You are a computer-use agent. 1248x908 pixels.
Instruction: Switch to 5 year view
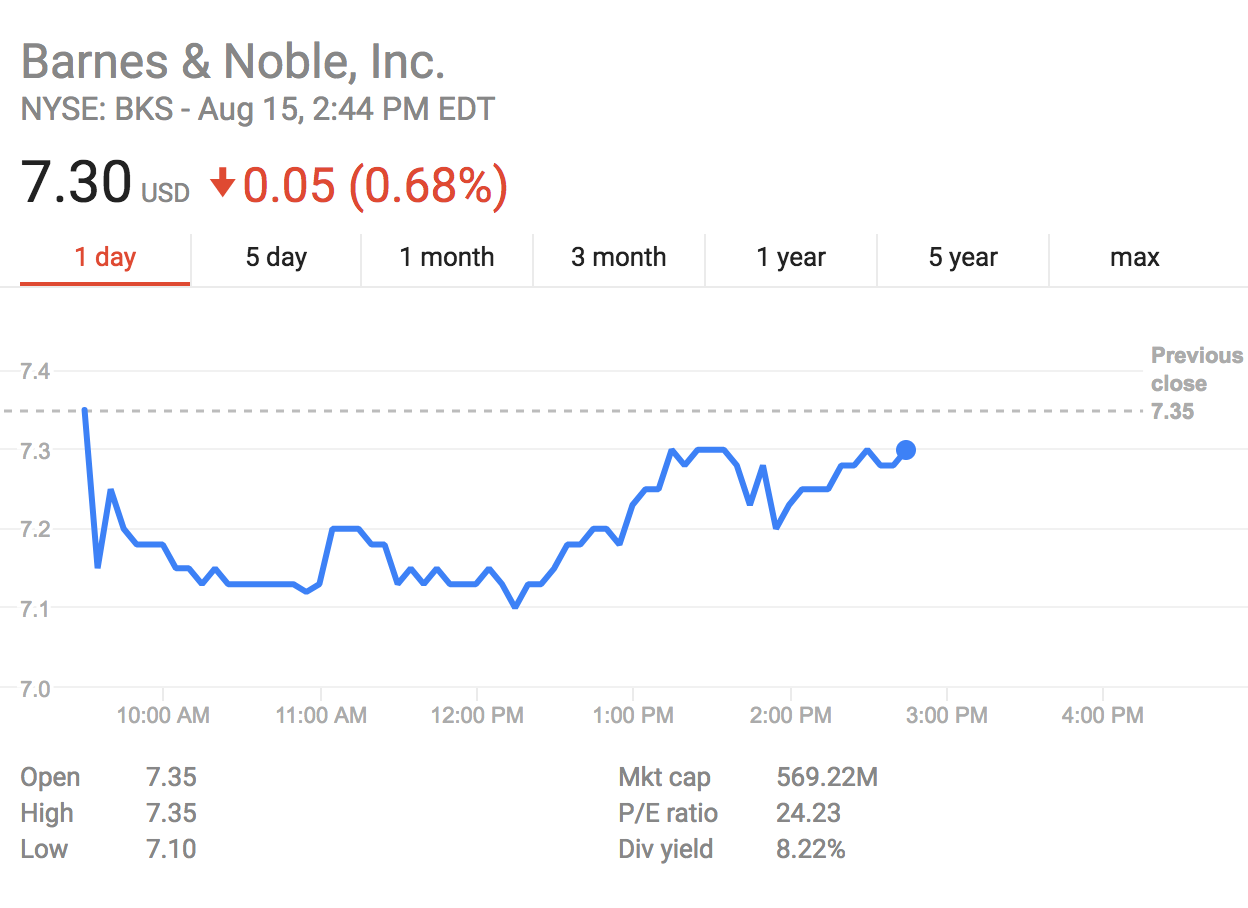(x=963, y=258)
